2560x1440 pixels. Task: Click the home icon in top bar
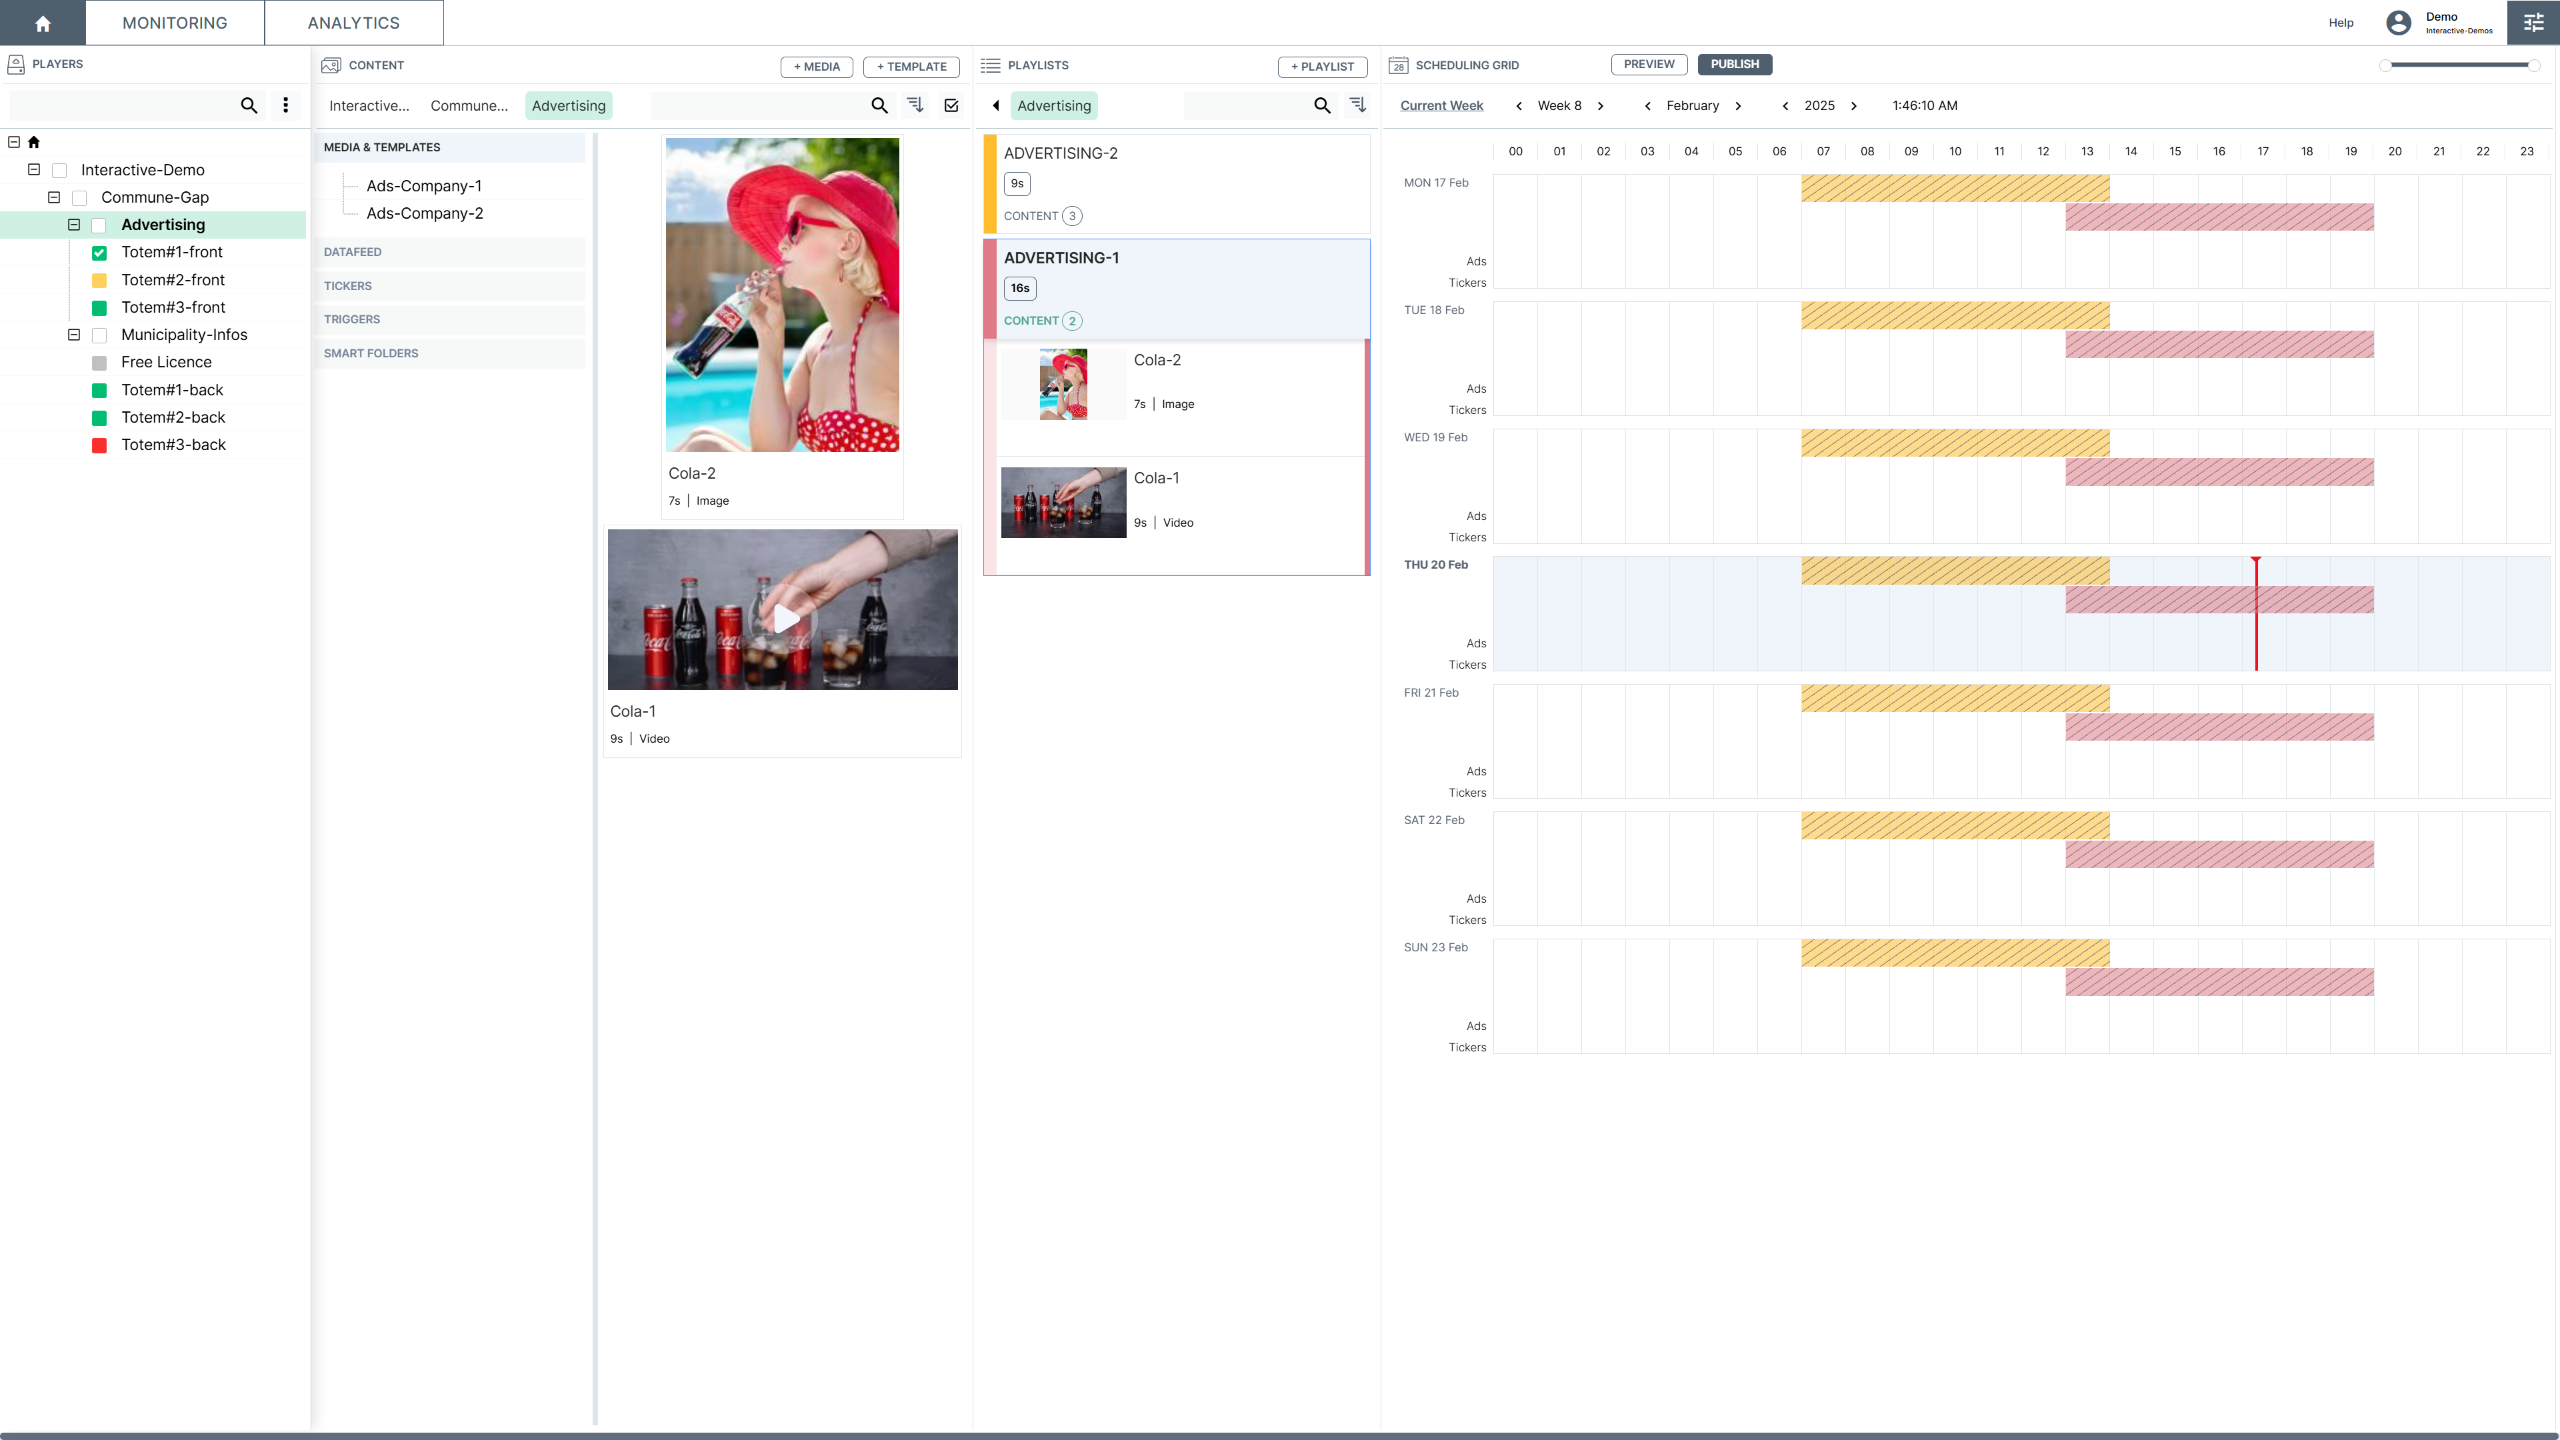click(42, 23)
